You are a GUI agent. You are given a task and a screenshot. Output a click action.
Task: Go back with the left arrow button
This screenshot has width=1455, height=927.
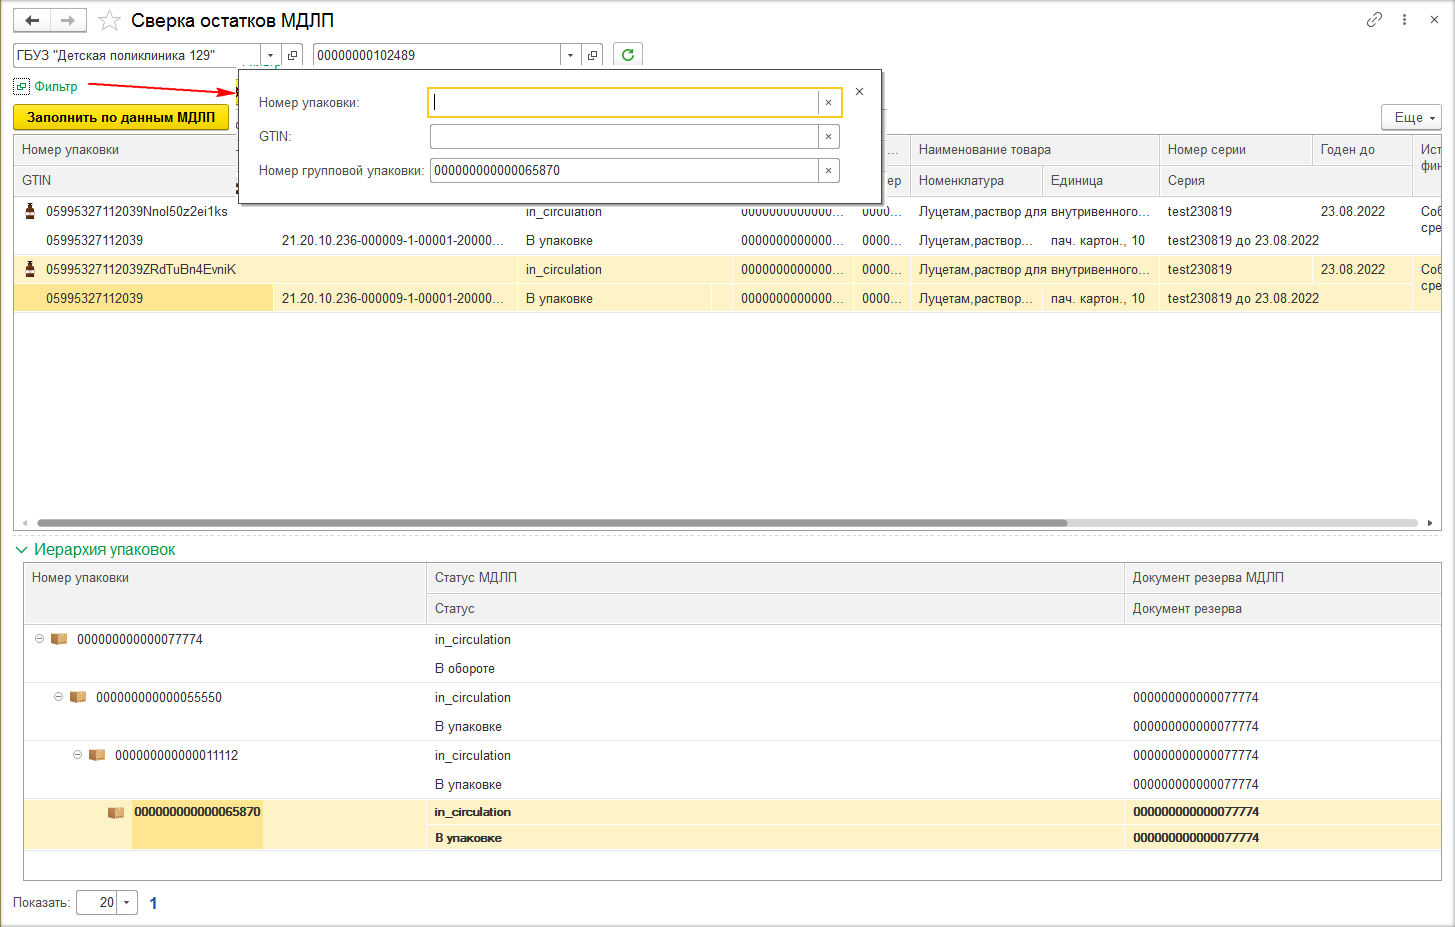click(x=32, y=20)
